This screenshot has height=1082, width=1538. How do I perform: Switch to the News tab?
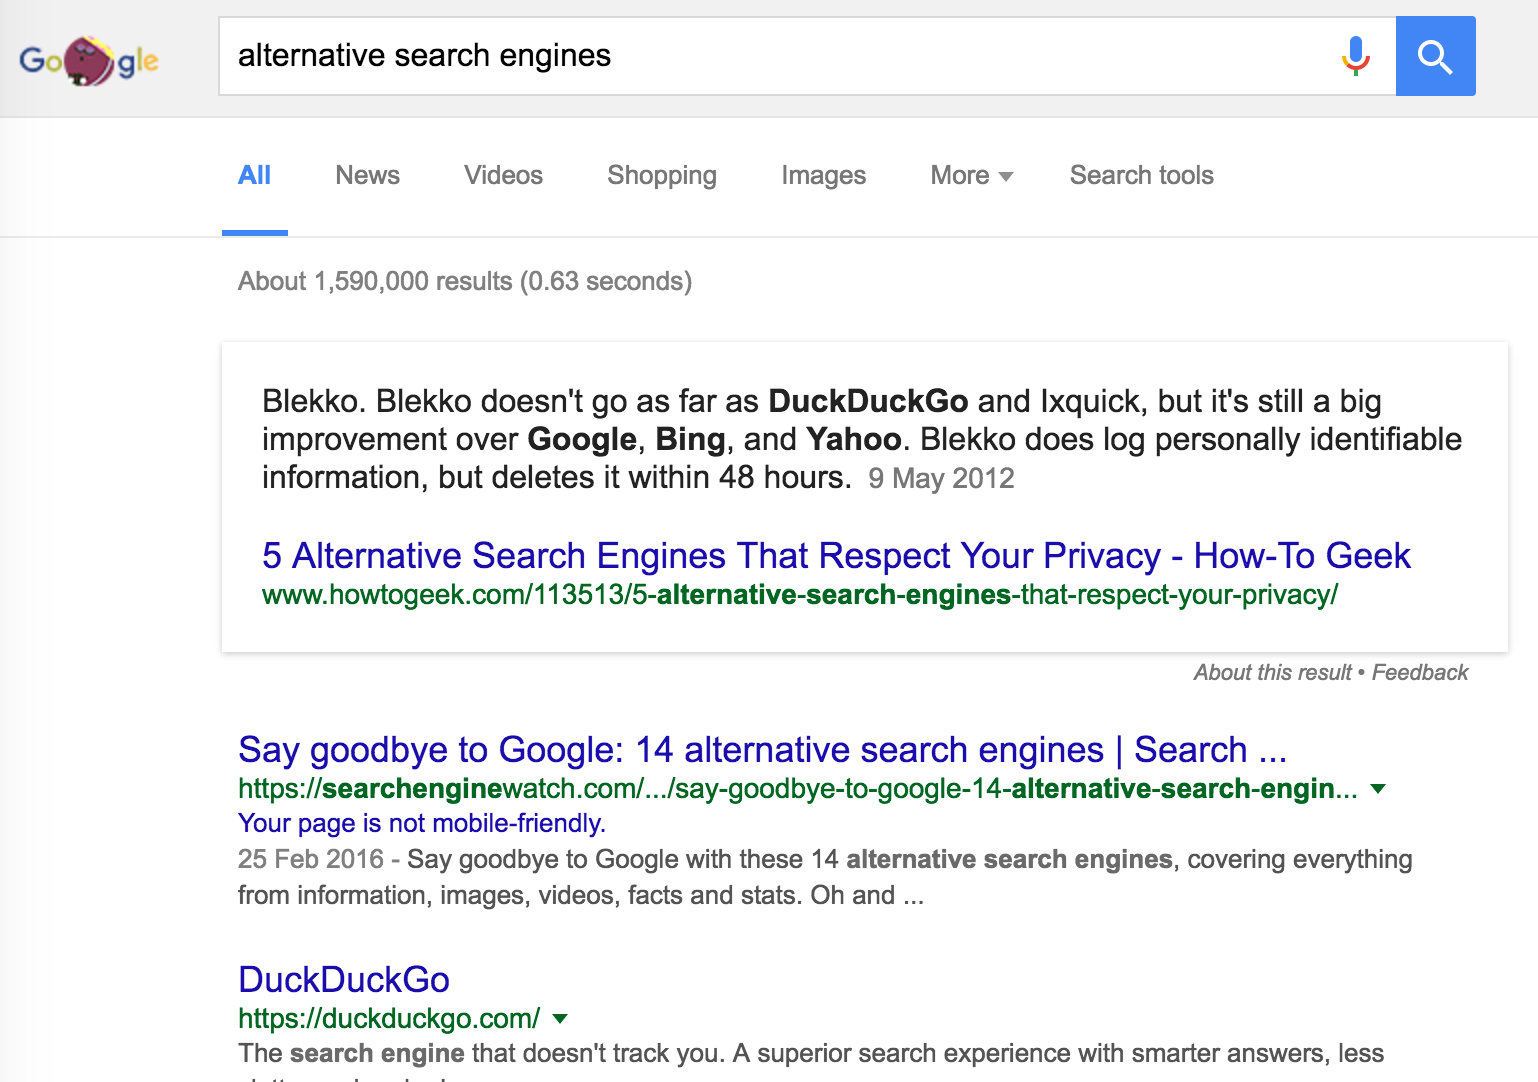coord(367,176)
